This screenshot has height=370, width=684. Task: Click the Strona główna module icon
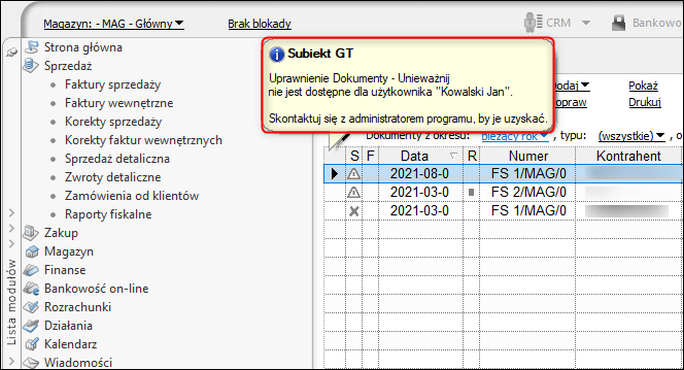[x=31, y=47]
